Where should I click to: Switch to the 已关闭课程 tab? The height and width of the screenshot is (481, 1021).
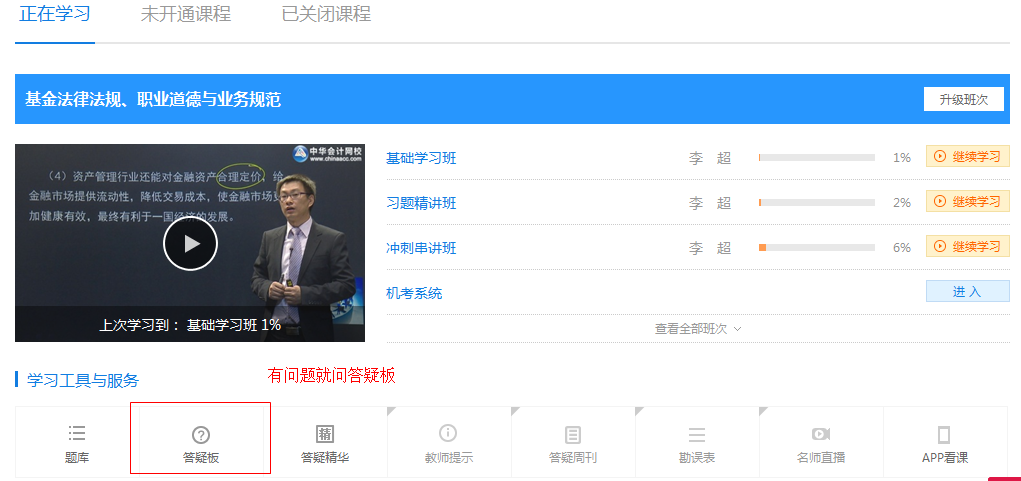(x=326, y=14)
